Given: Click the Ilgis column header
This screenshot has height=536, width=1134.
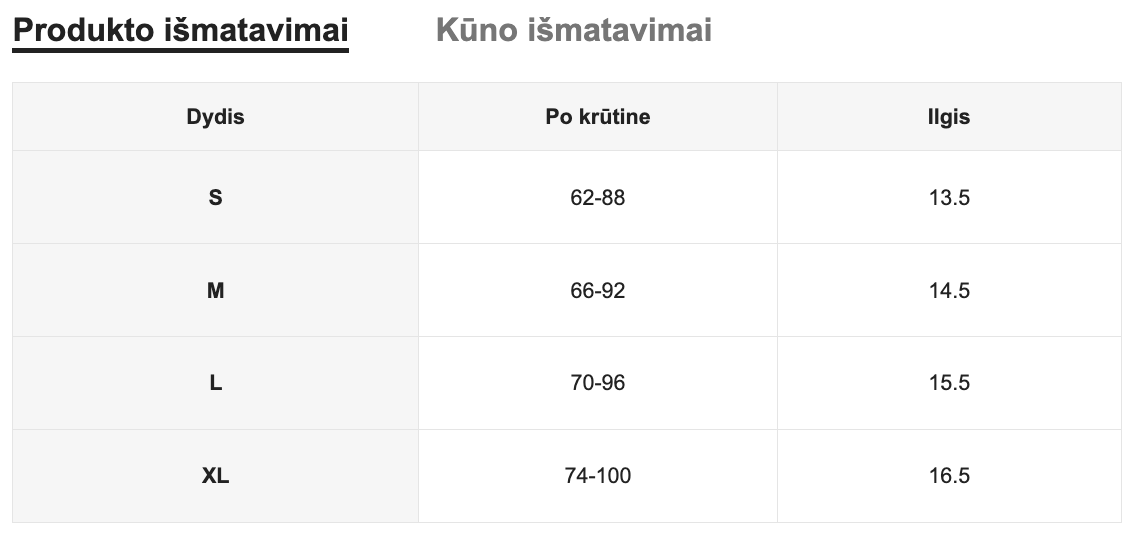Looking at the screenshot, I should (x=948, y=117).
